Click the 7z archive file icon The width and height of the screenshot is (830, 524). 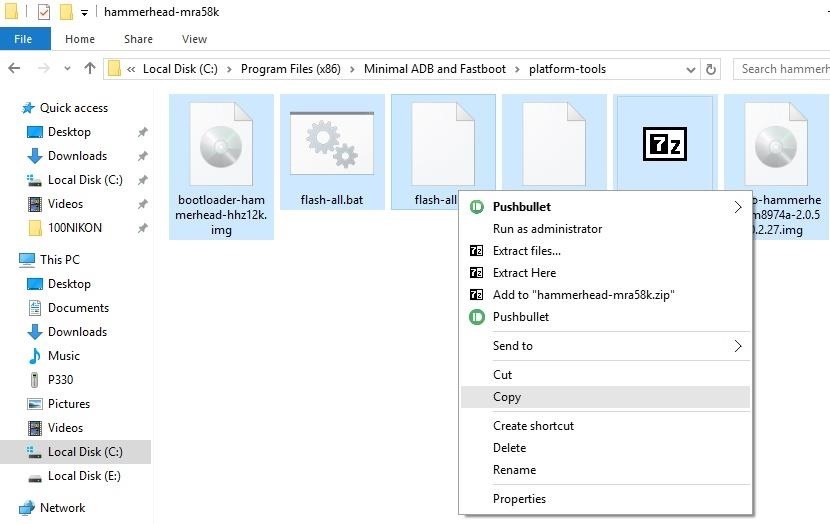pos(664,143)
